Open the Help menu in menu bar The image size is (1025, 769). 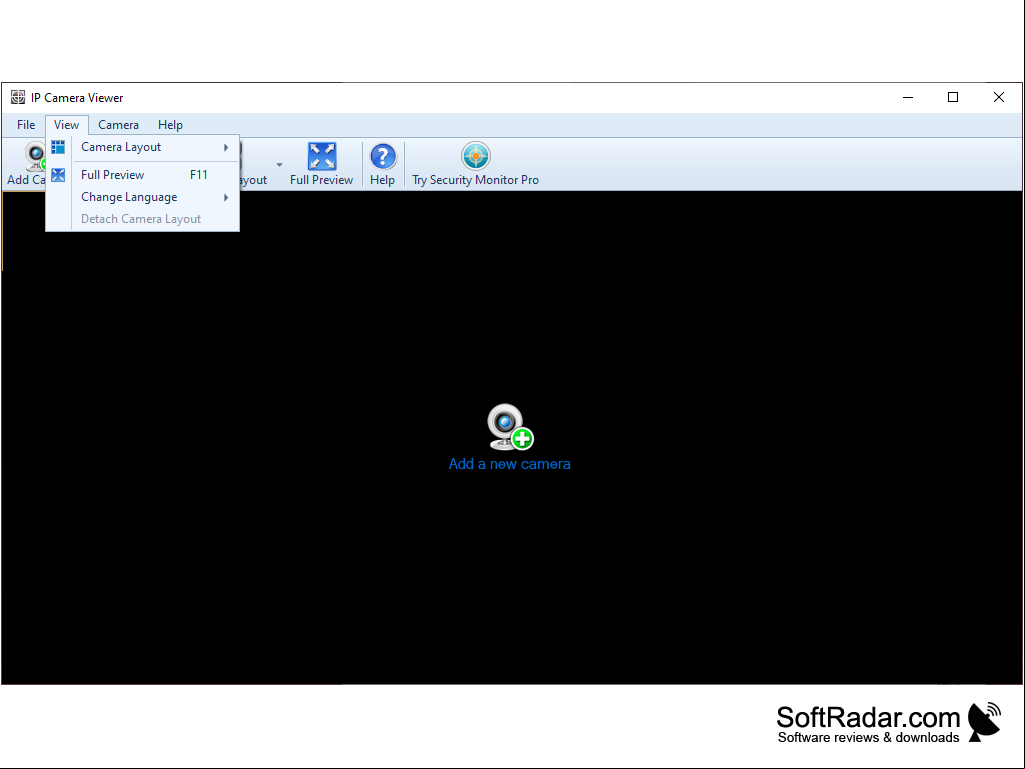170,125
